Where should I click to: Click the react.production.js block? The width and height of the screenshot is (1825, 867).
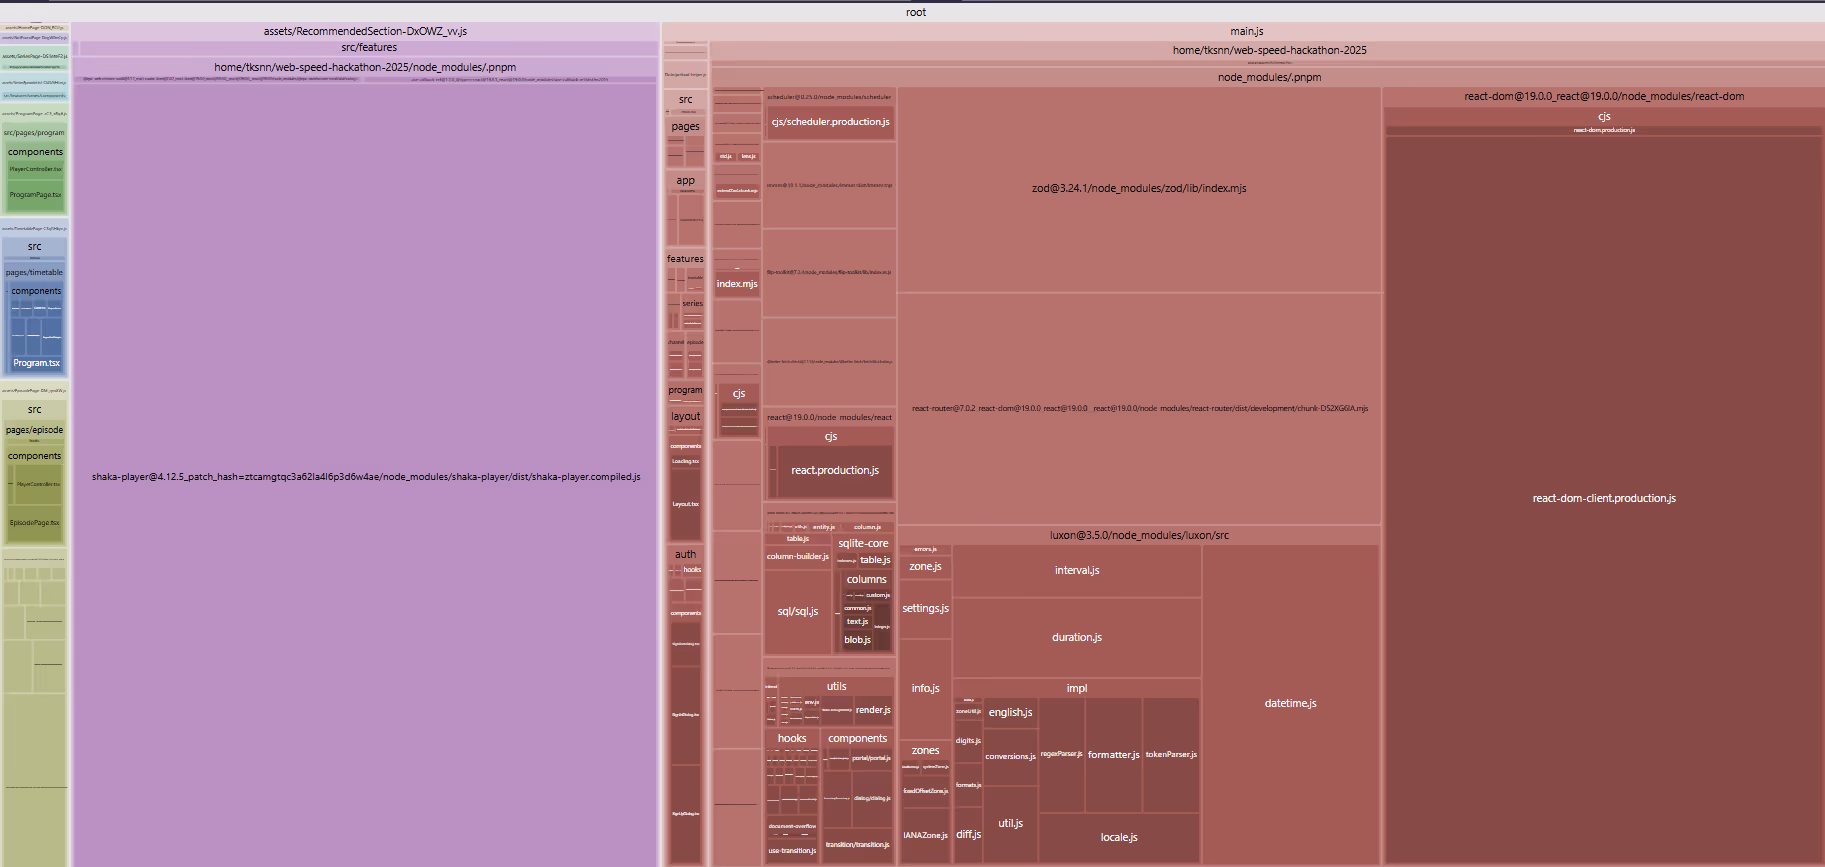point(835,470)
